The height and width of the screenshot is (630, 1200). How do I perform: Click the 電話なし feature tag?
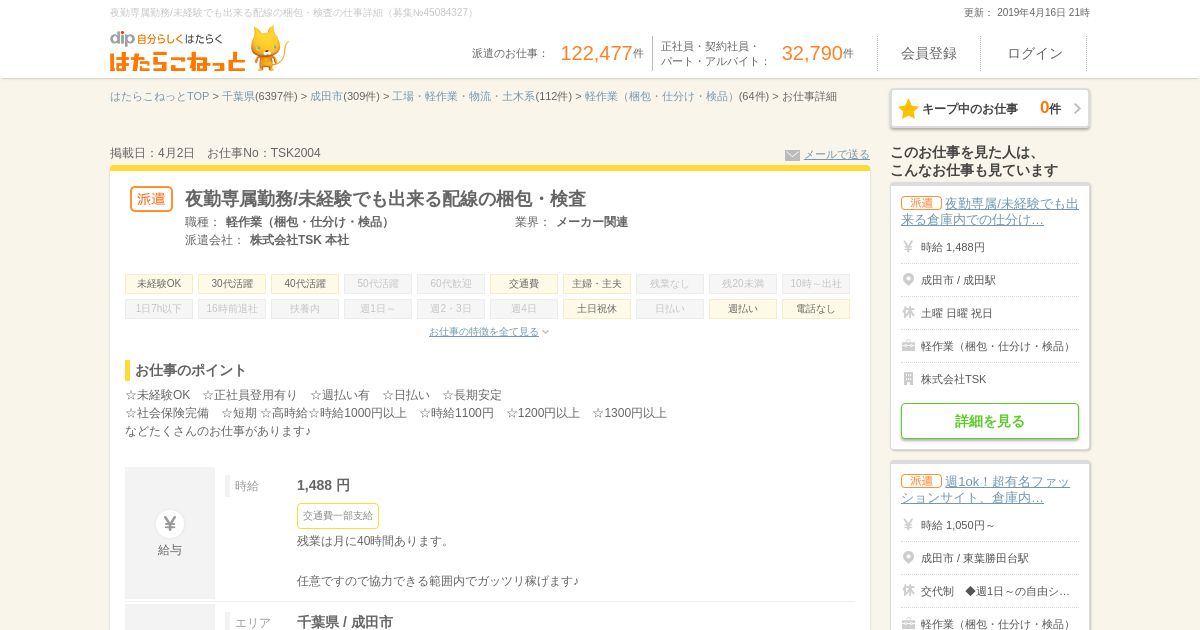[x=816, y=309]
